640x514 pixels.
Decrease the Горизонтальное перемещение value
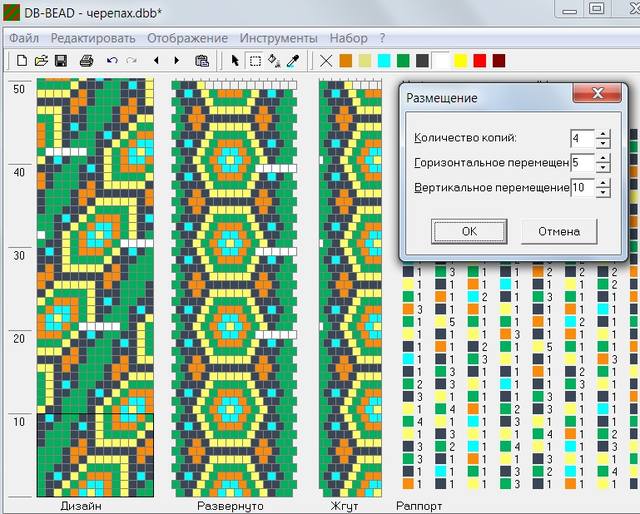tap(603, 168)
